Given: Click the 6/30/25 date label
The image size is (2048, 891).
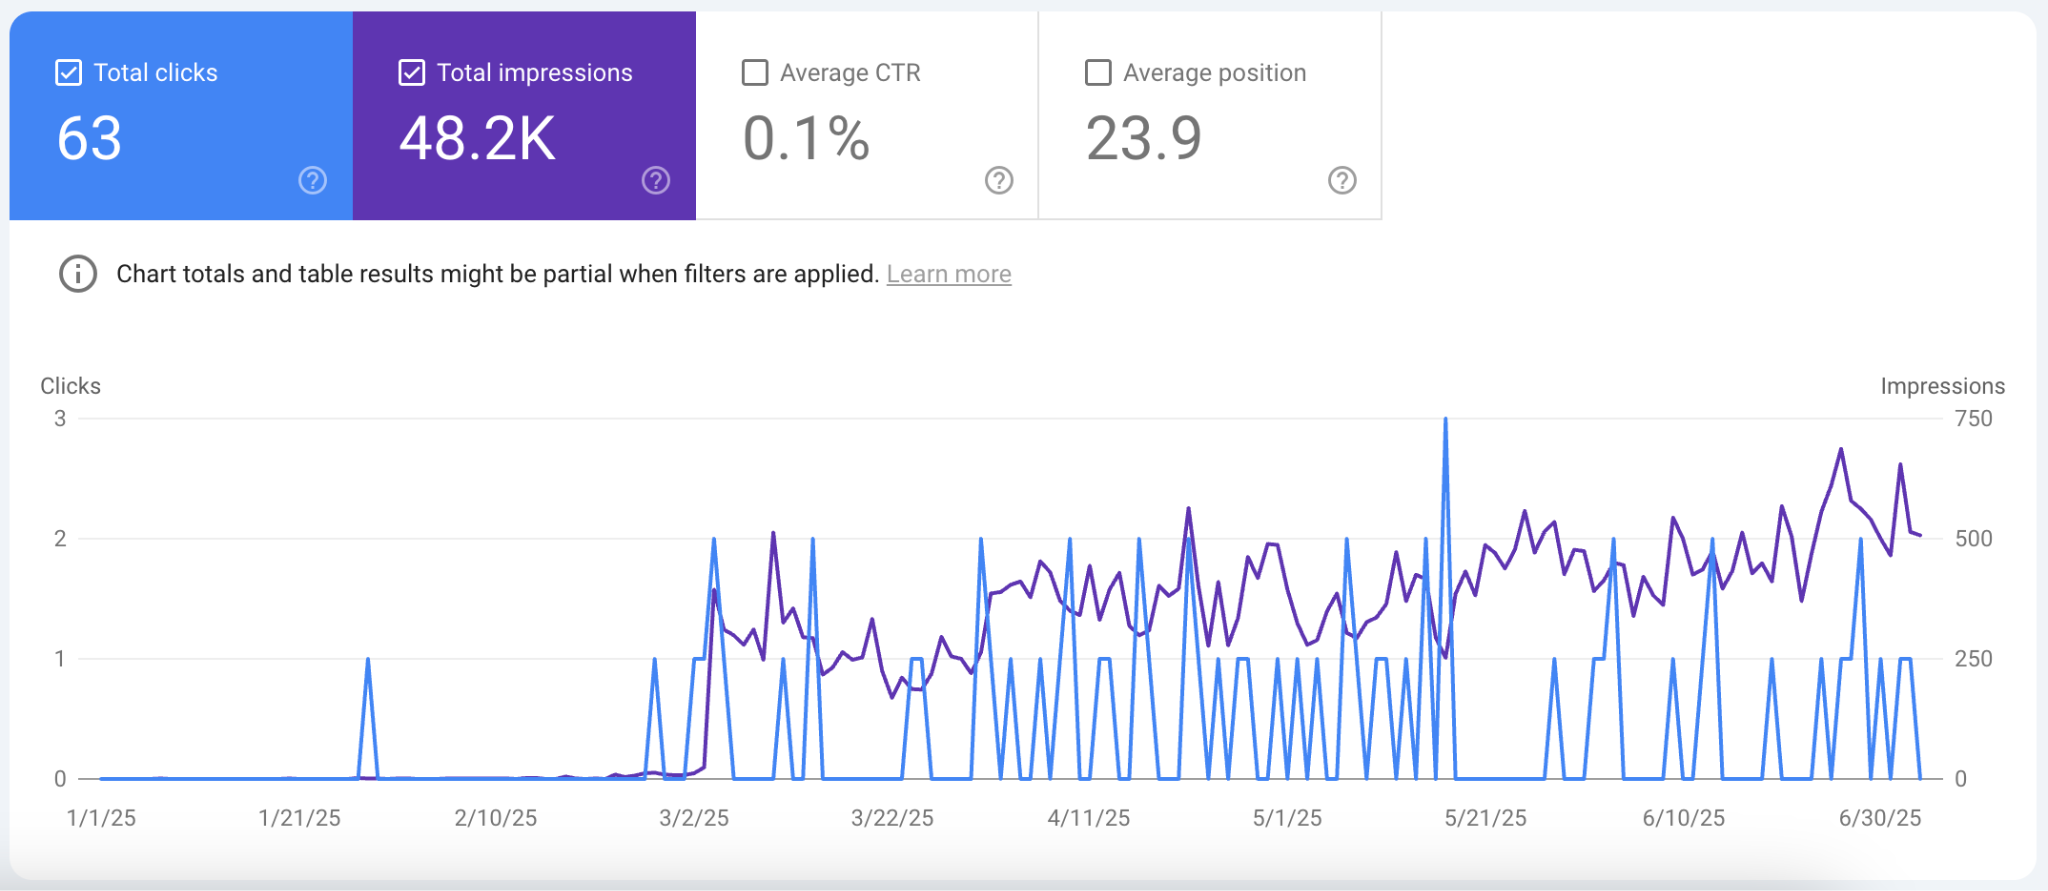Looking at the screenshot, I should coord(1880,818).
